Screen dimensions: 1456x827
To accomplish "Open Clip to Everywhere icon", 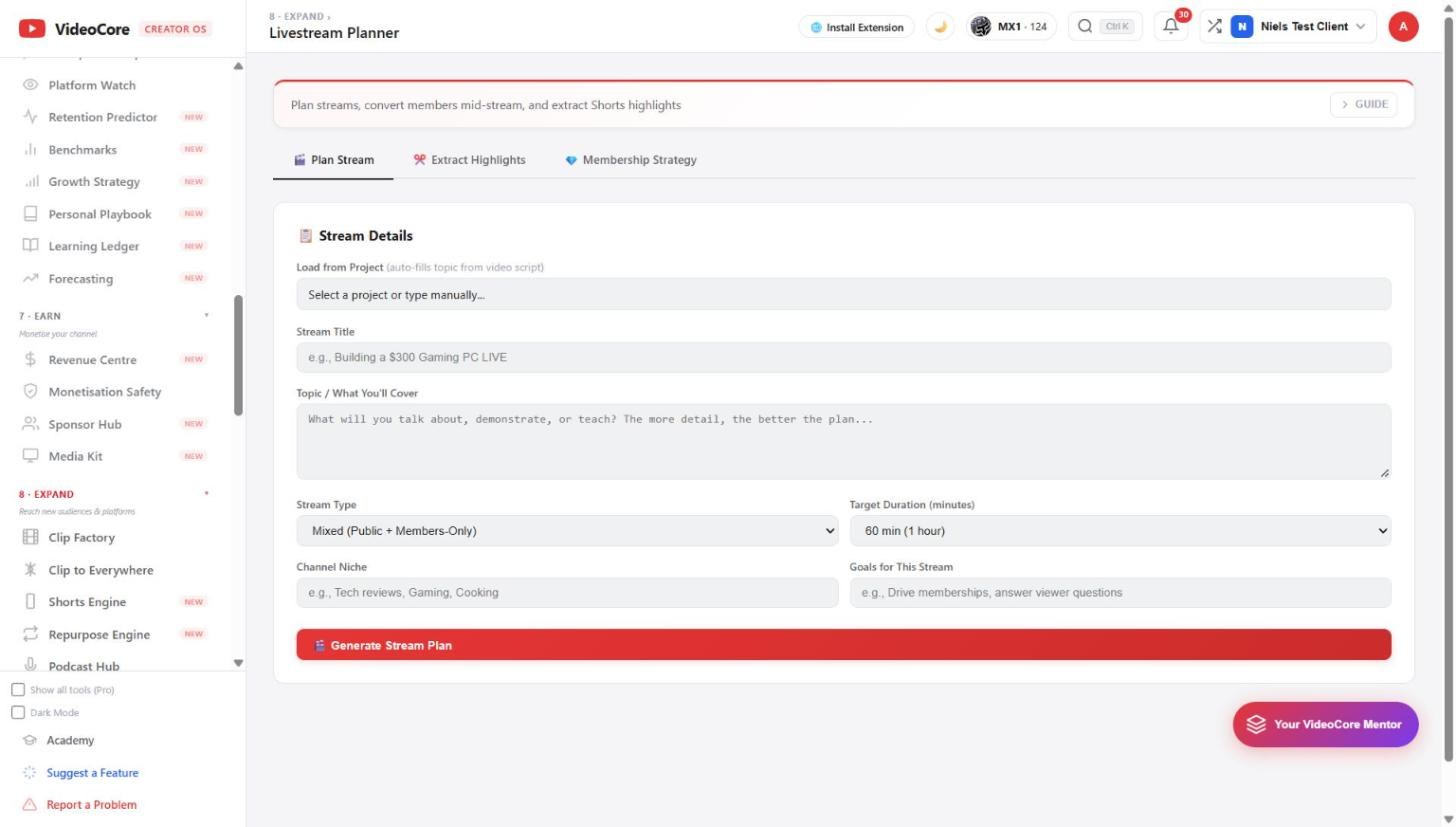I will tap(30, 569).
